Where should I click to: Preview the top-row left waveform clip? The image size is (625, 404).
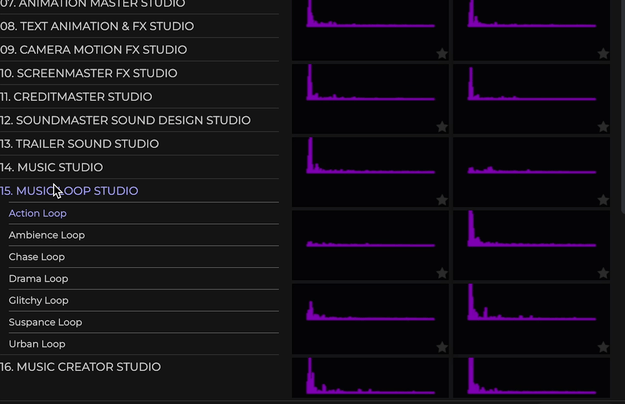(x=370, y=28)
